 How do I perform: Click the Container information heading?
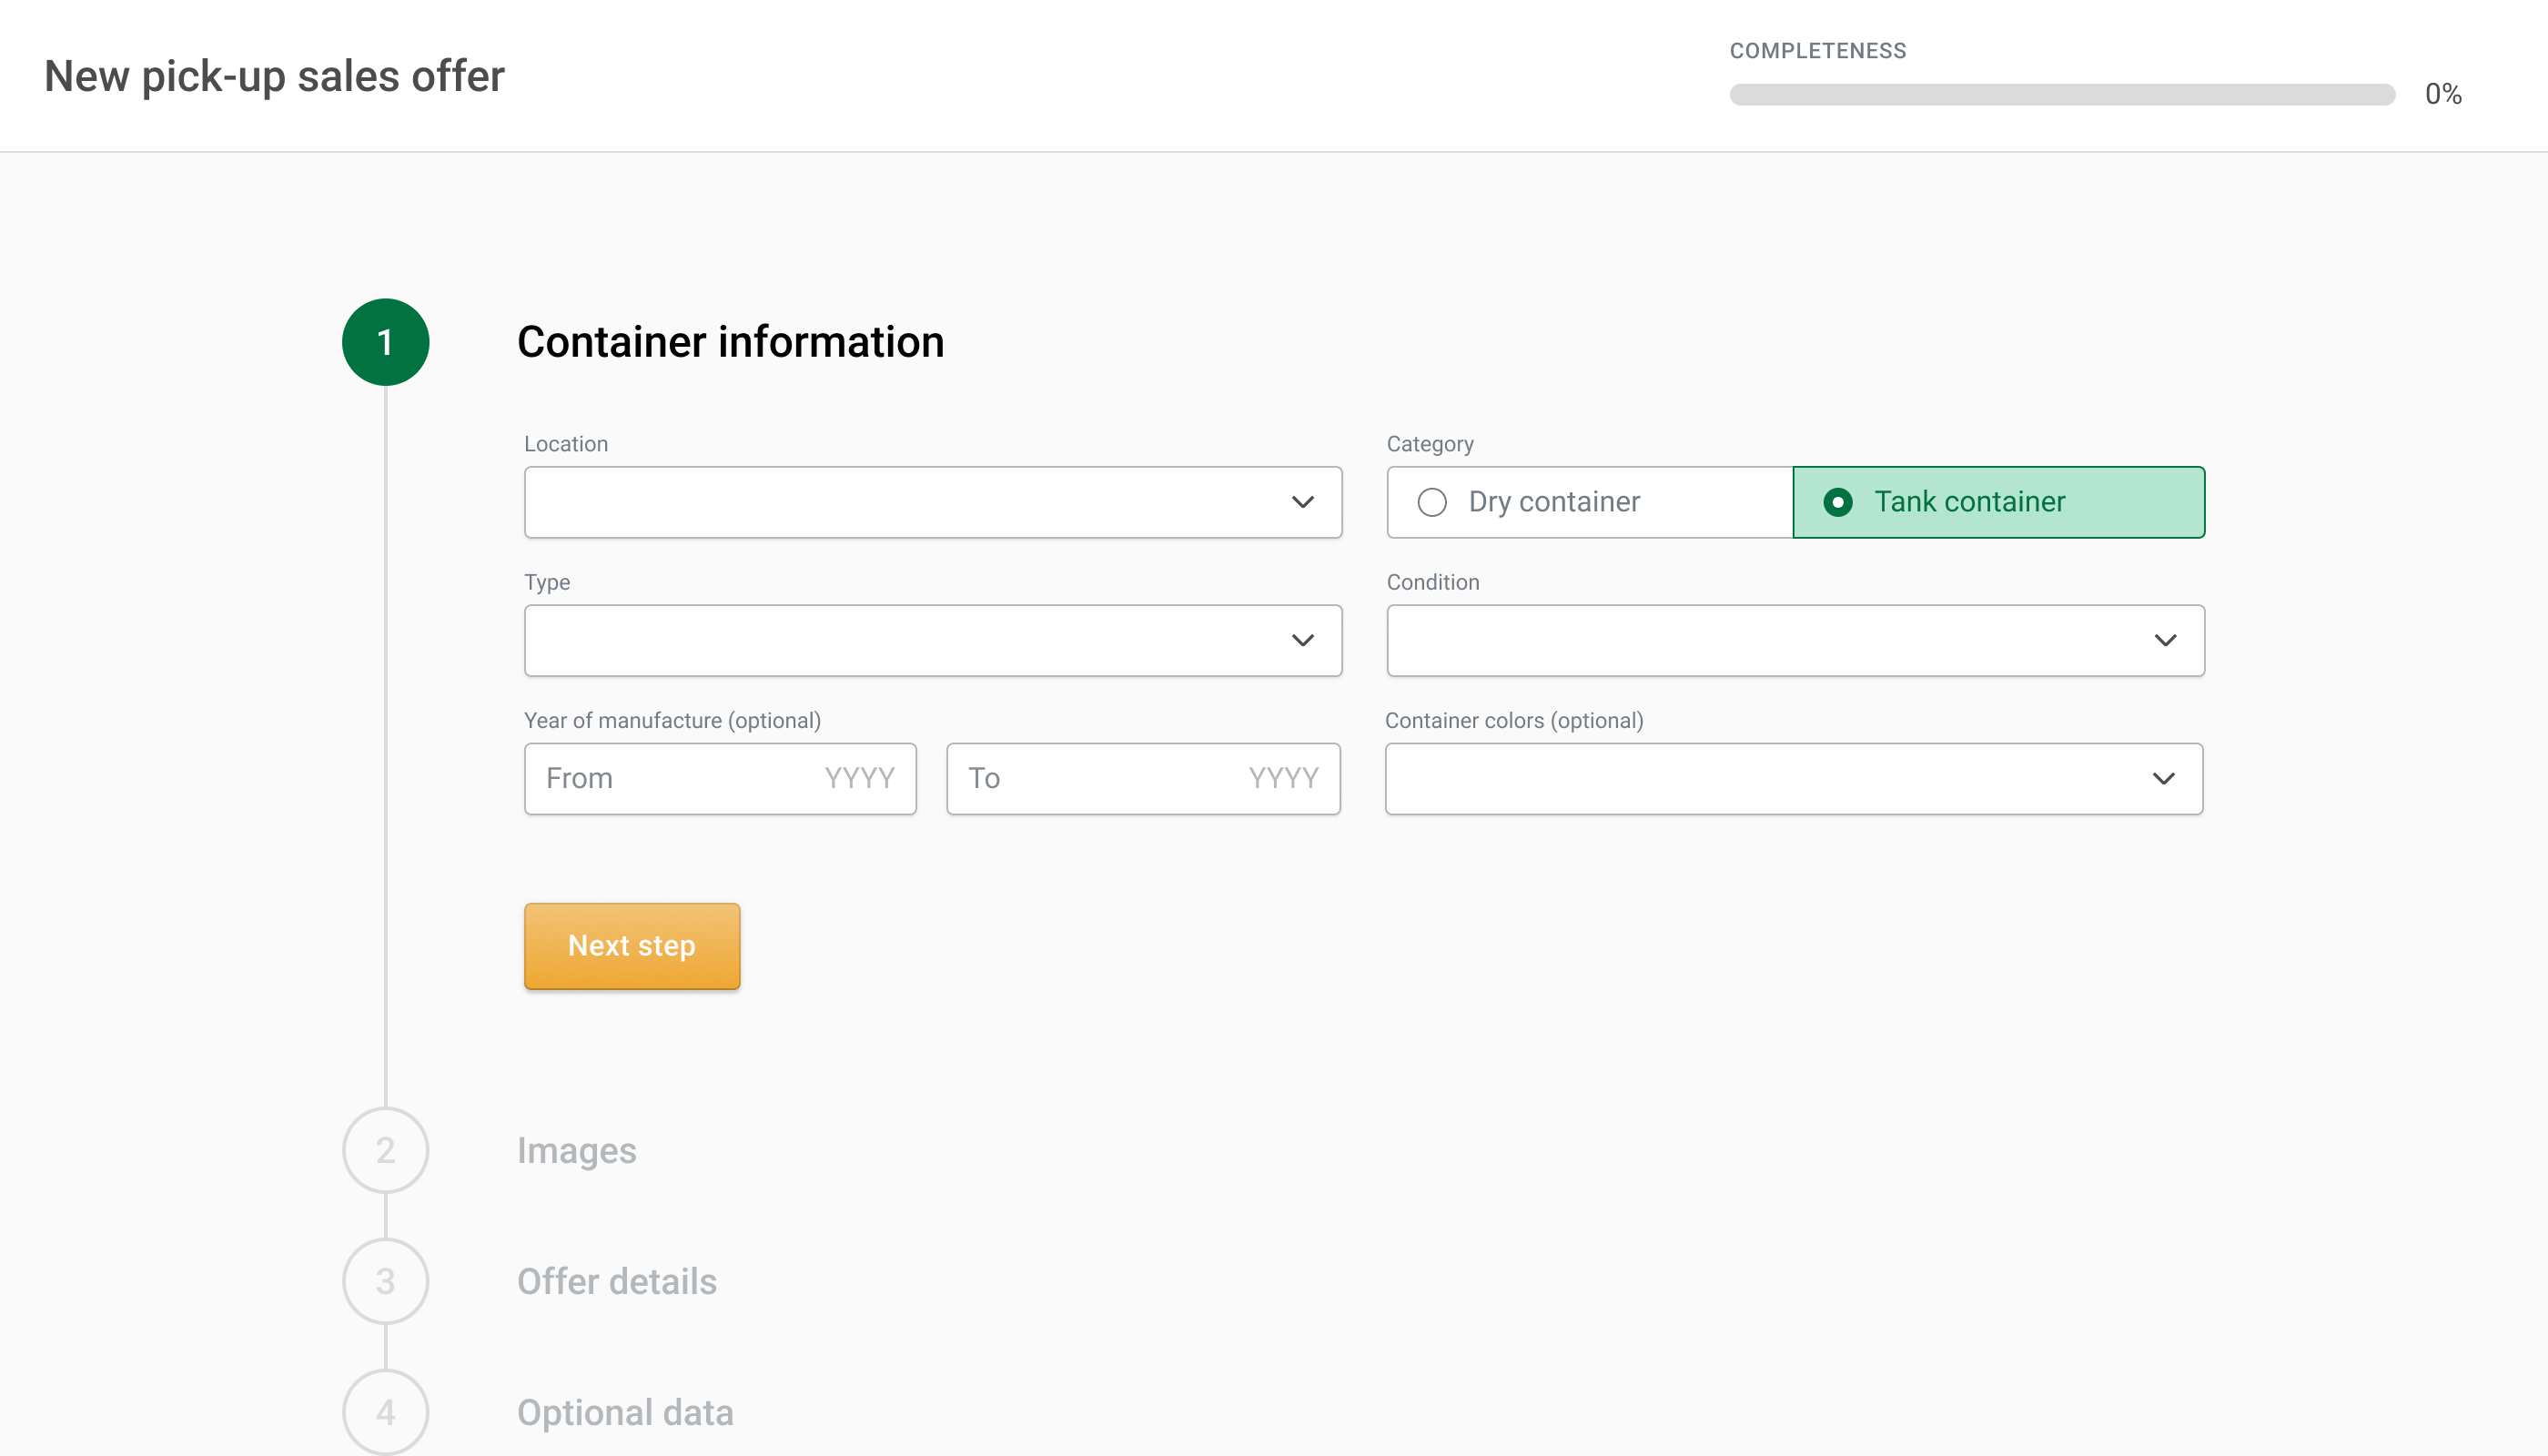730,342
